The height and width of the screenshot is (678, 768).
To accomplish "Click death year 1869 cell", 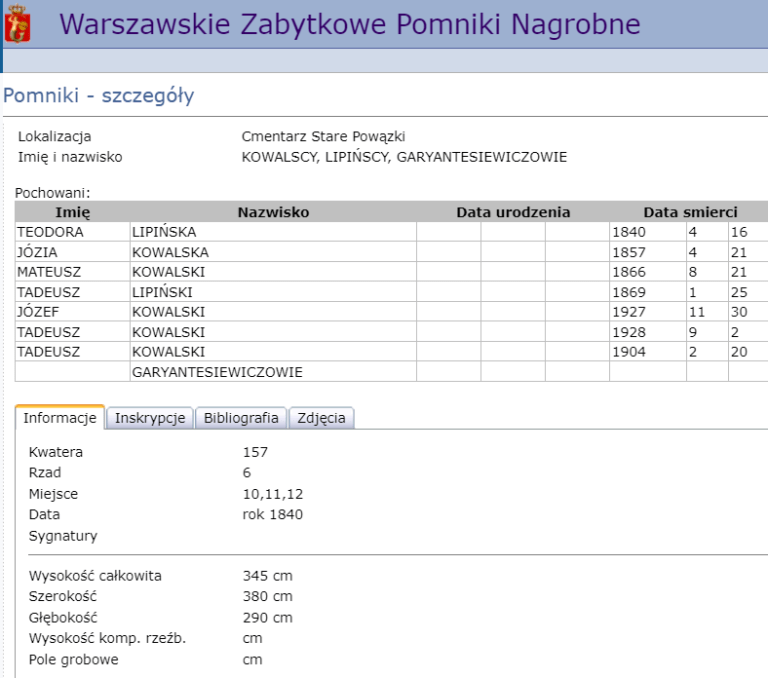I will (x=648, y=292).
